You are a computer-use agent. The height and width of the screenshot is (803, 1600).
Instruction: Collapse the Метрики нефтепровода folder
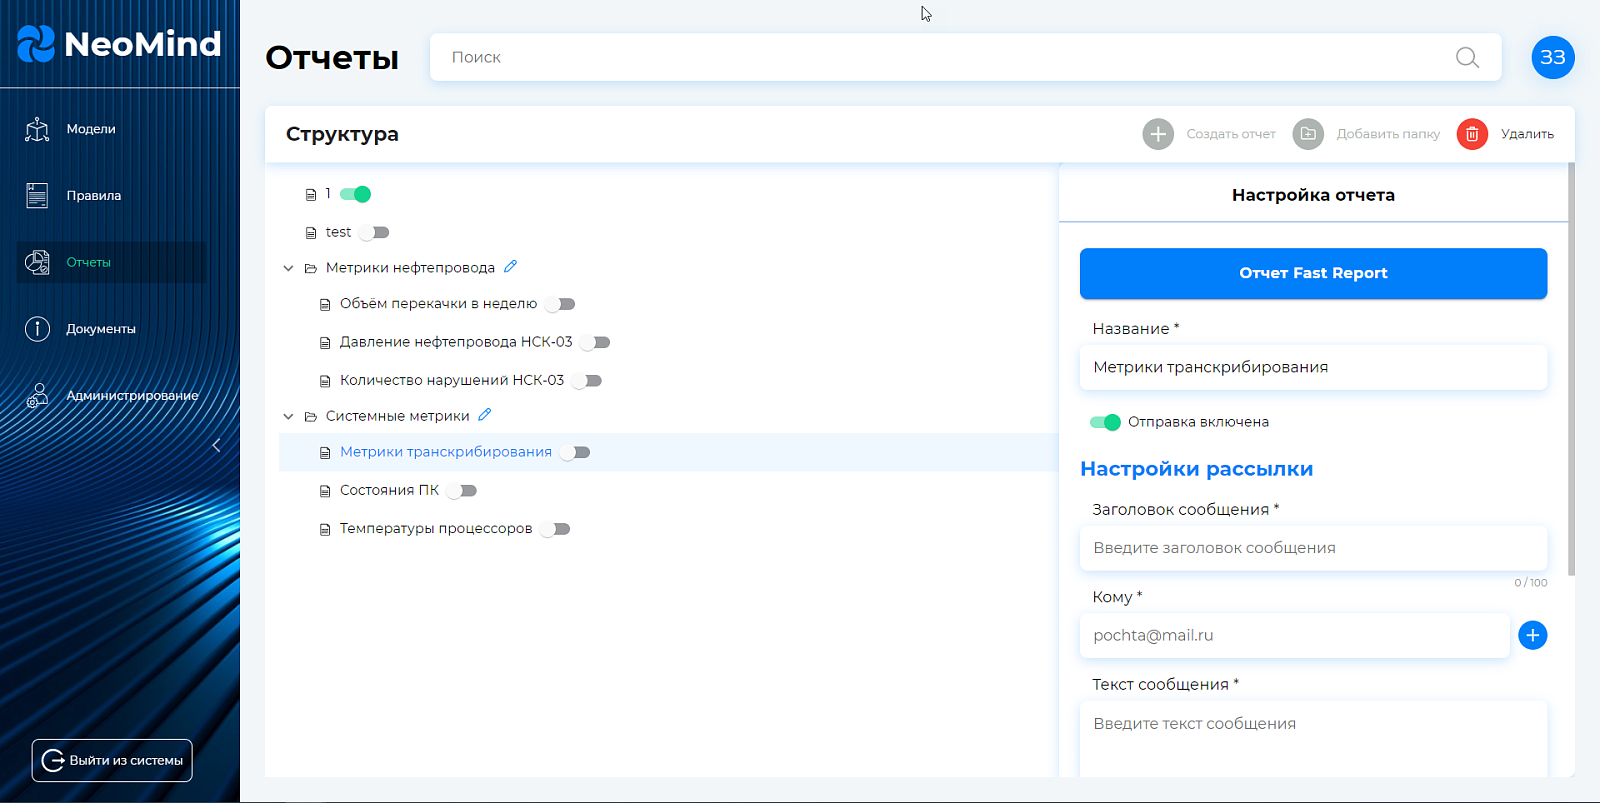[288, 268]
